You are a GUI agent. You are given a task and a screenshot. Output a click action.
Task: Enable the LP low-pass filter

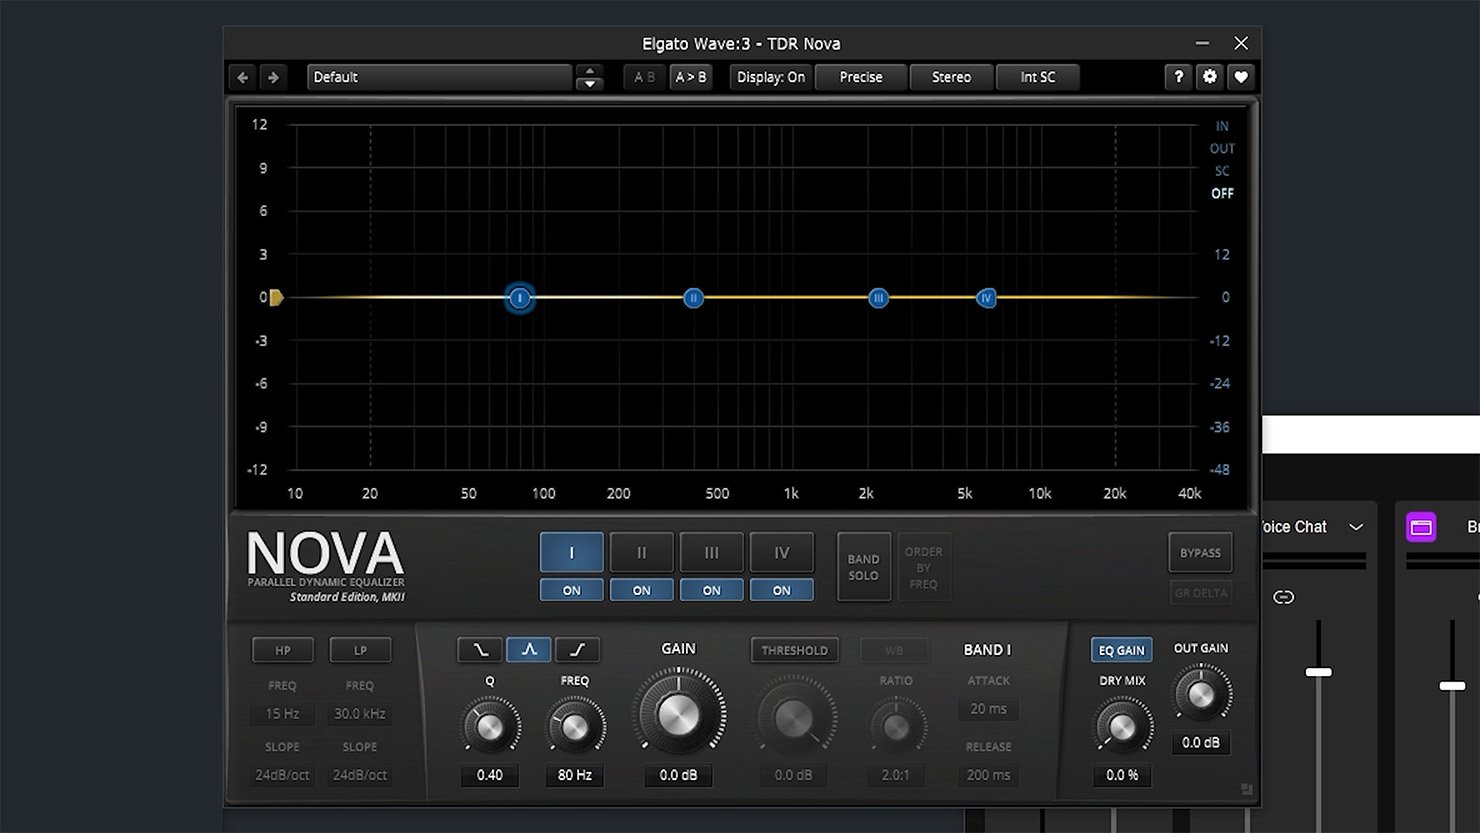(360, 650)
